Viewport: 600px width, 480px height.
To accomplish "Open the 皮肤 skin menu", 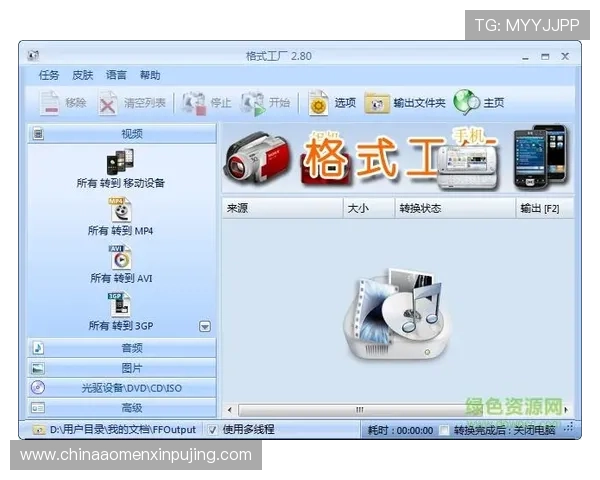I will click(x=83, y=75).
